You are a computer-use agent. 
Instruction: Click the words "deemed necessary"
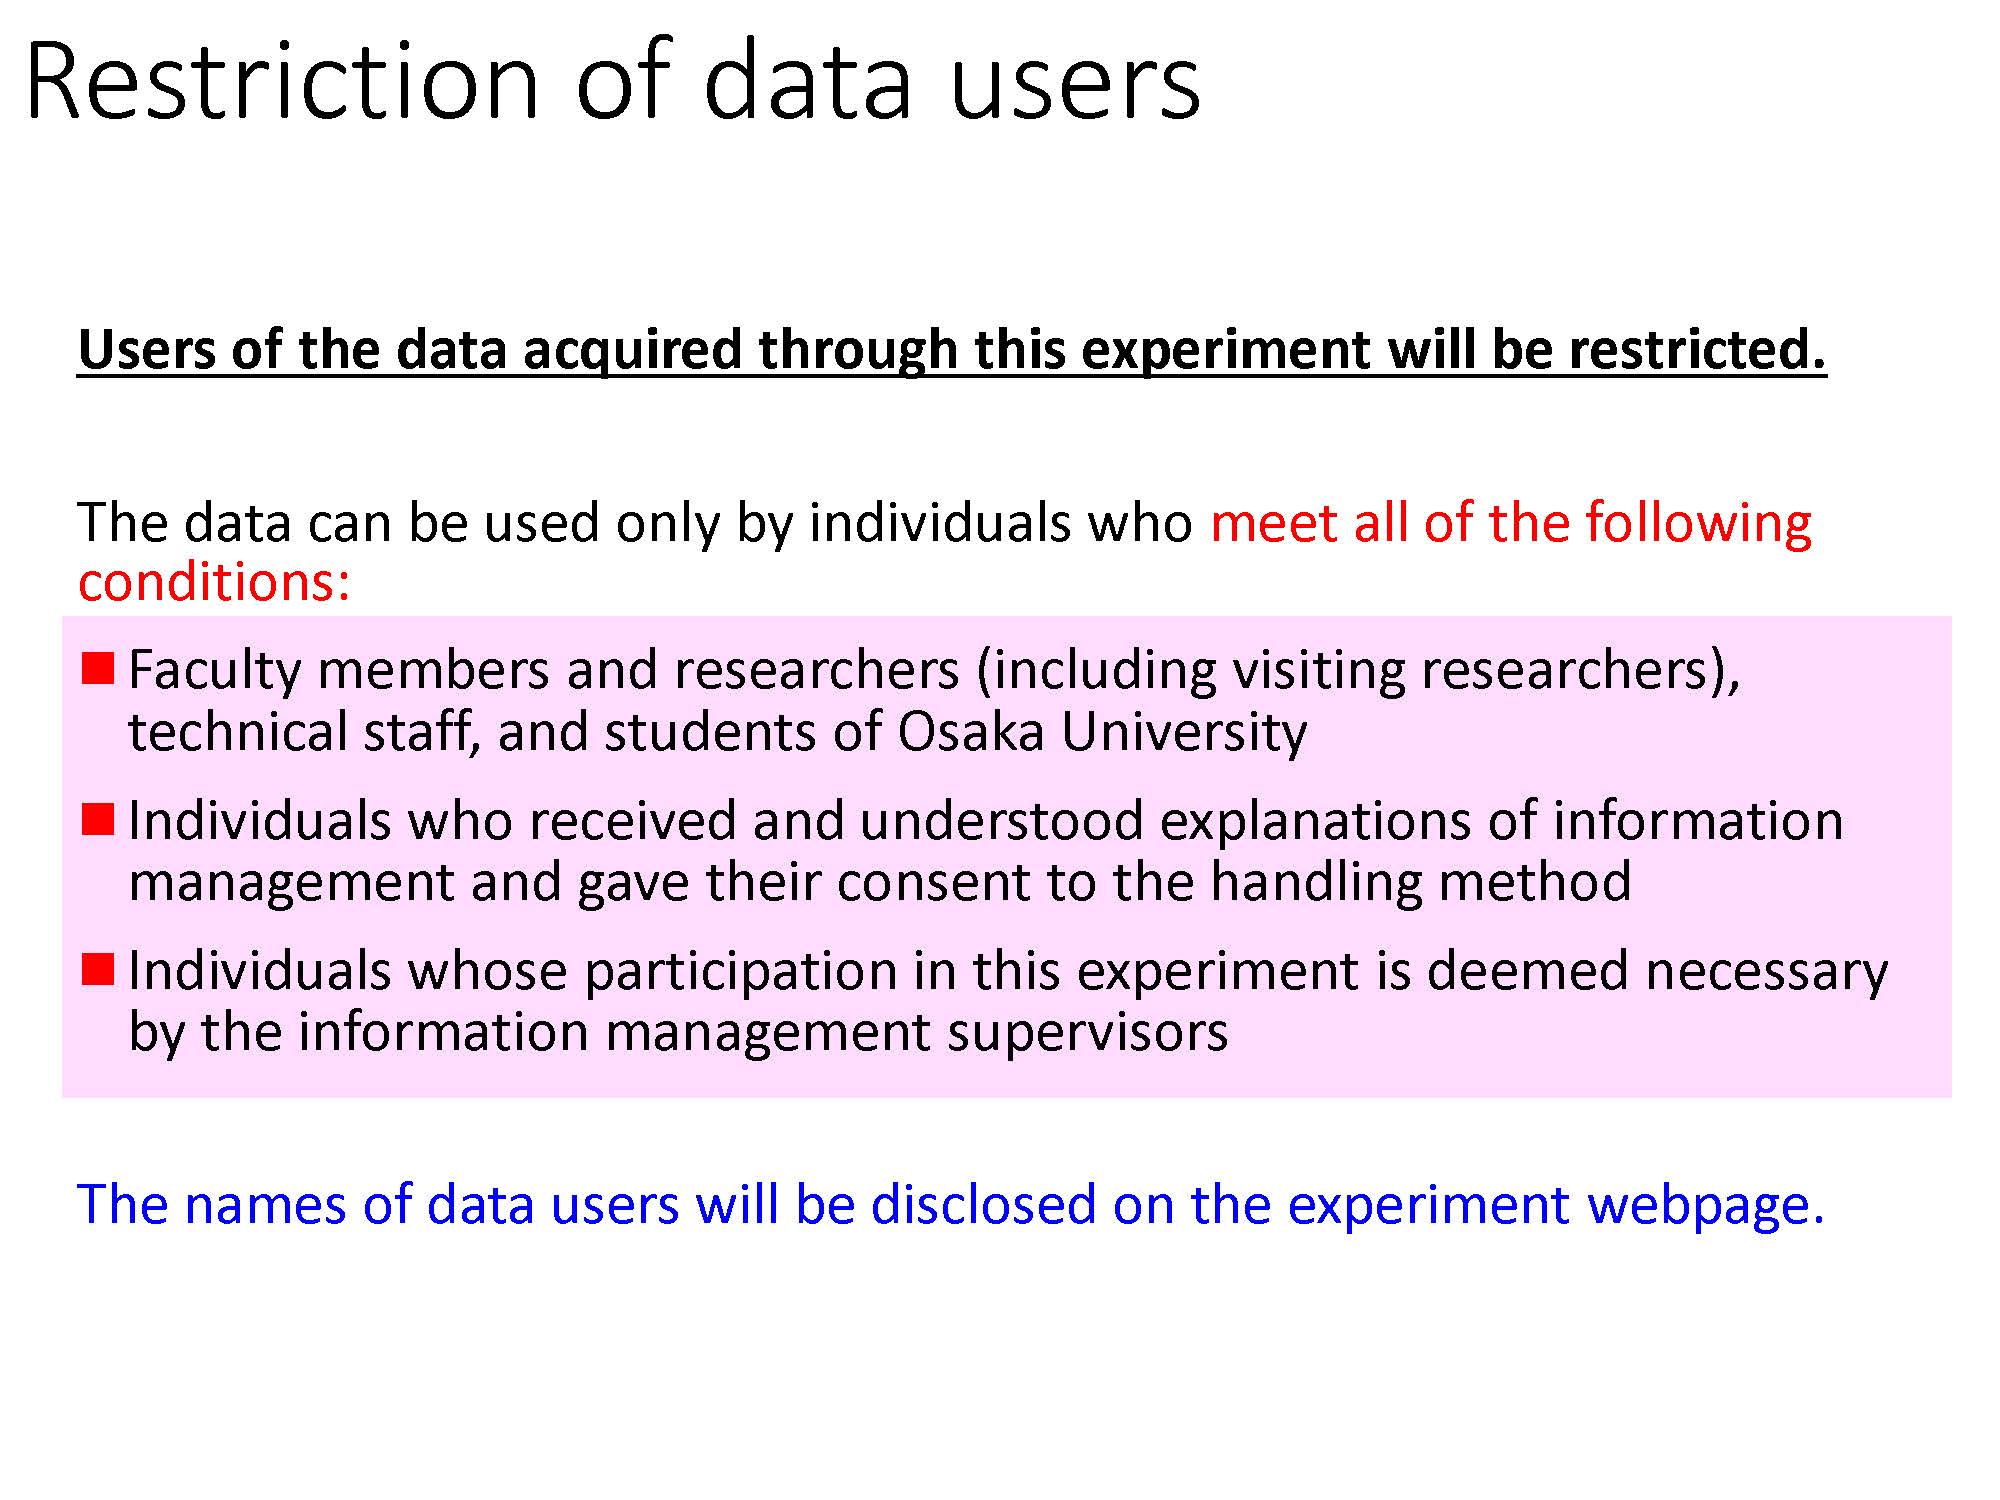[x=1657, y=970]
